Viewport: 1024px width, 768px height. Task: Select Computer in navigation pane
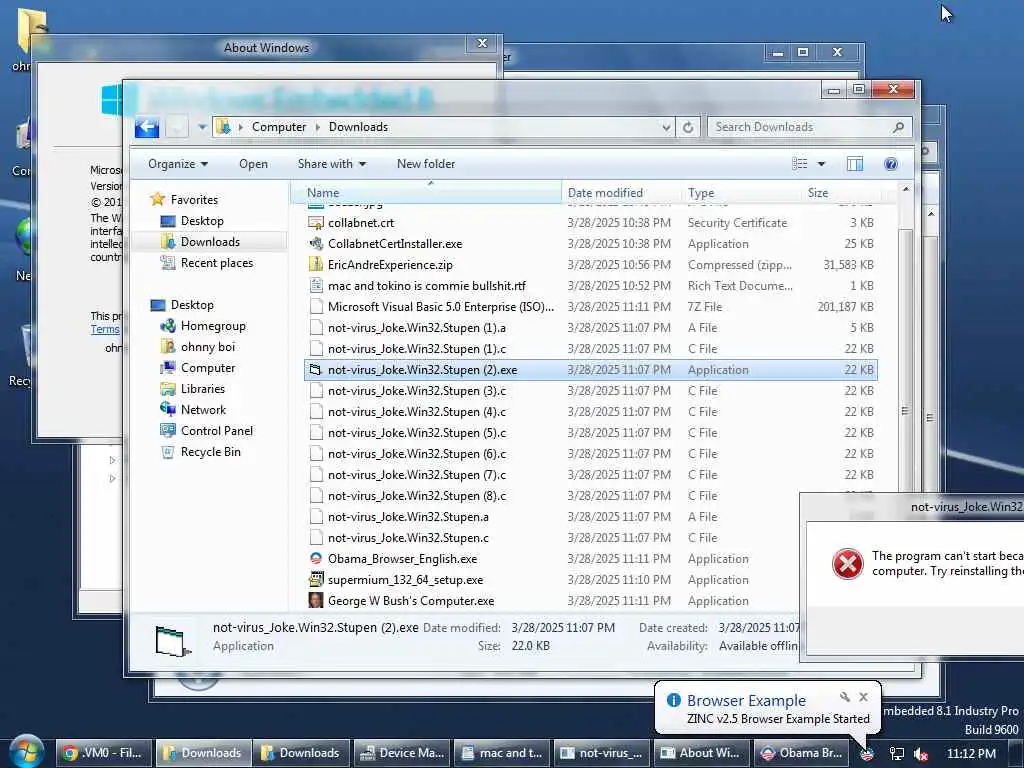click(x=208, y=368)
